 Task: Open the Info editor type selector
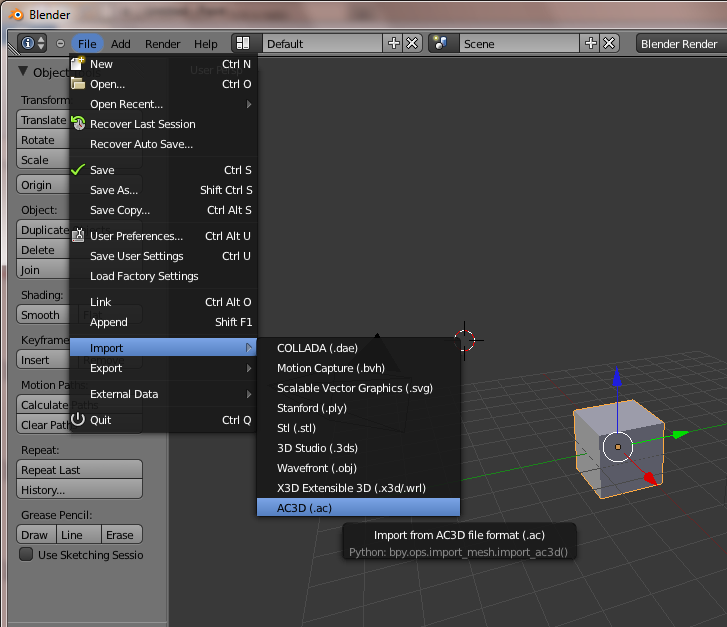pyautogui.click(x=32, y=44)
